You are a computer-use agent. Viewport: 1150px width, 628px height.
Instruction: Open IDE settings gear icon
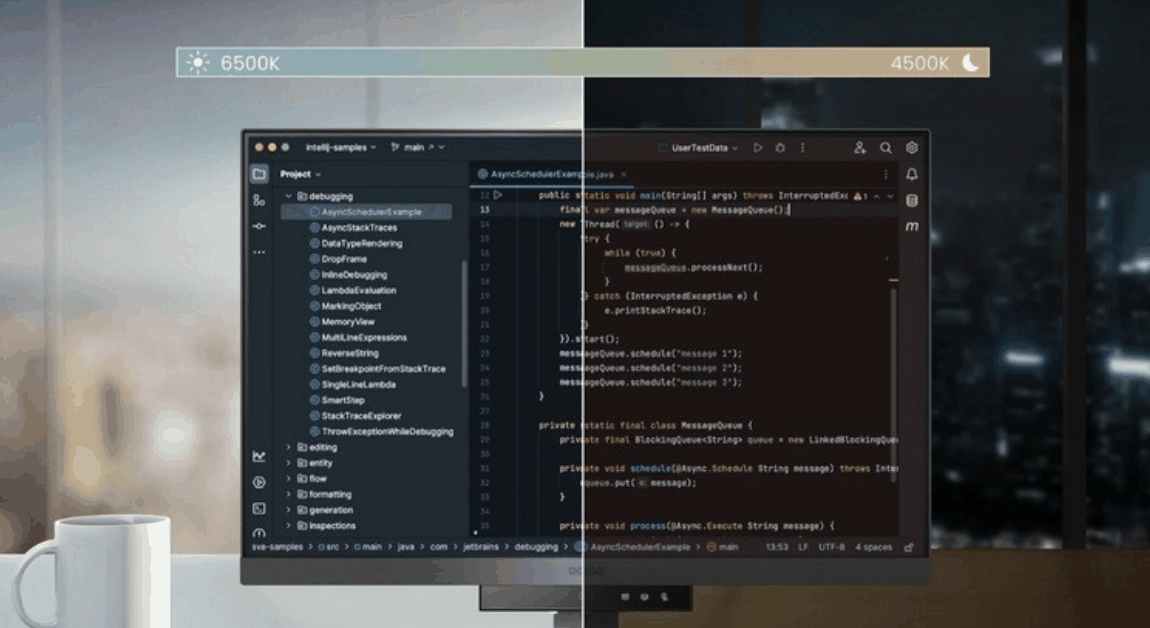tap(912, 148)
